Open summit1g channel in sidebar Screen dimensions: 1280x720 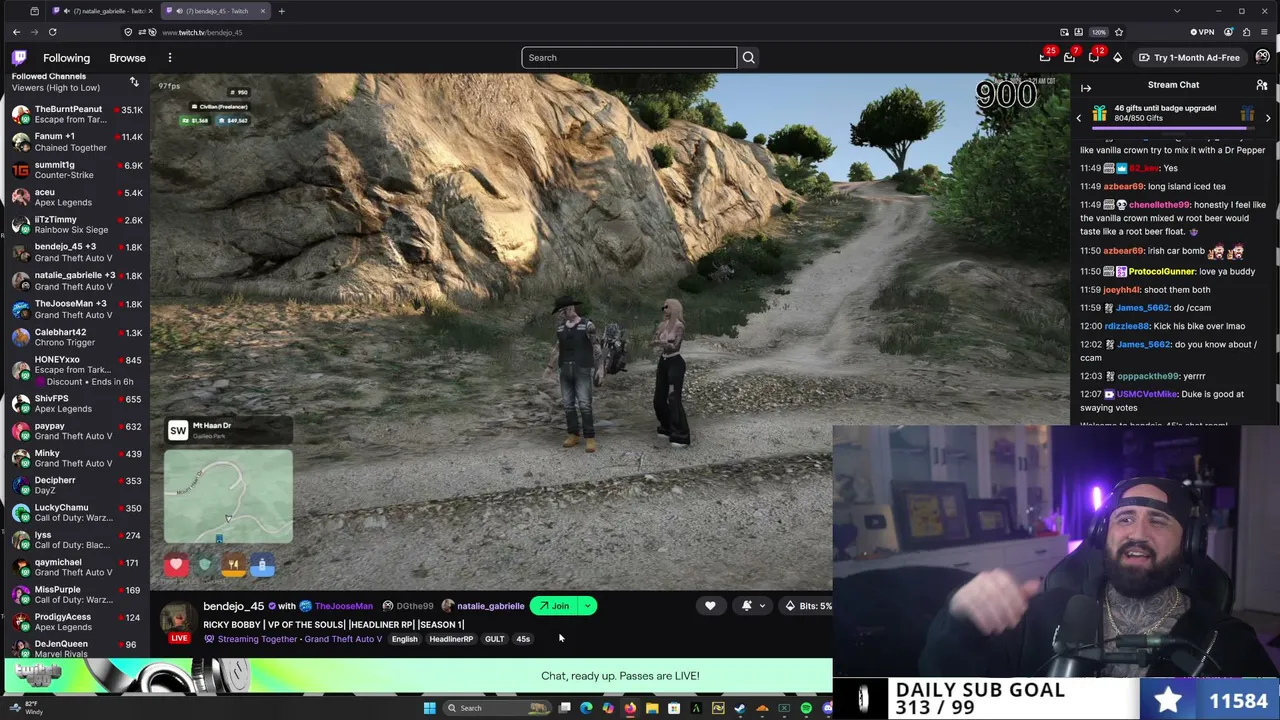tap(77, 170)
